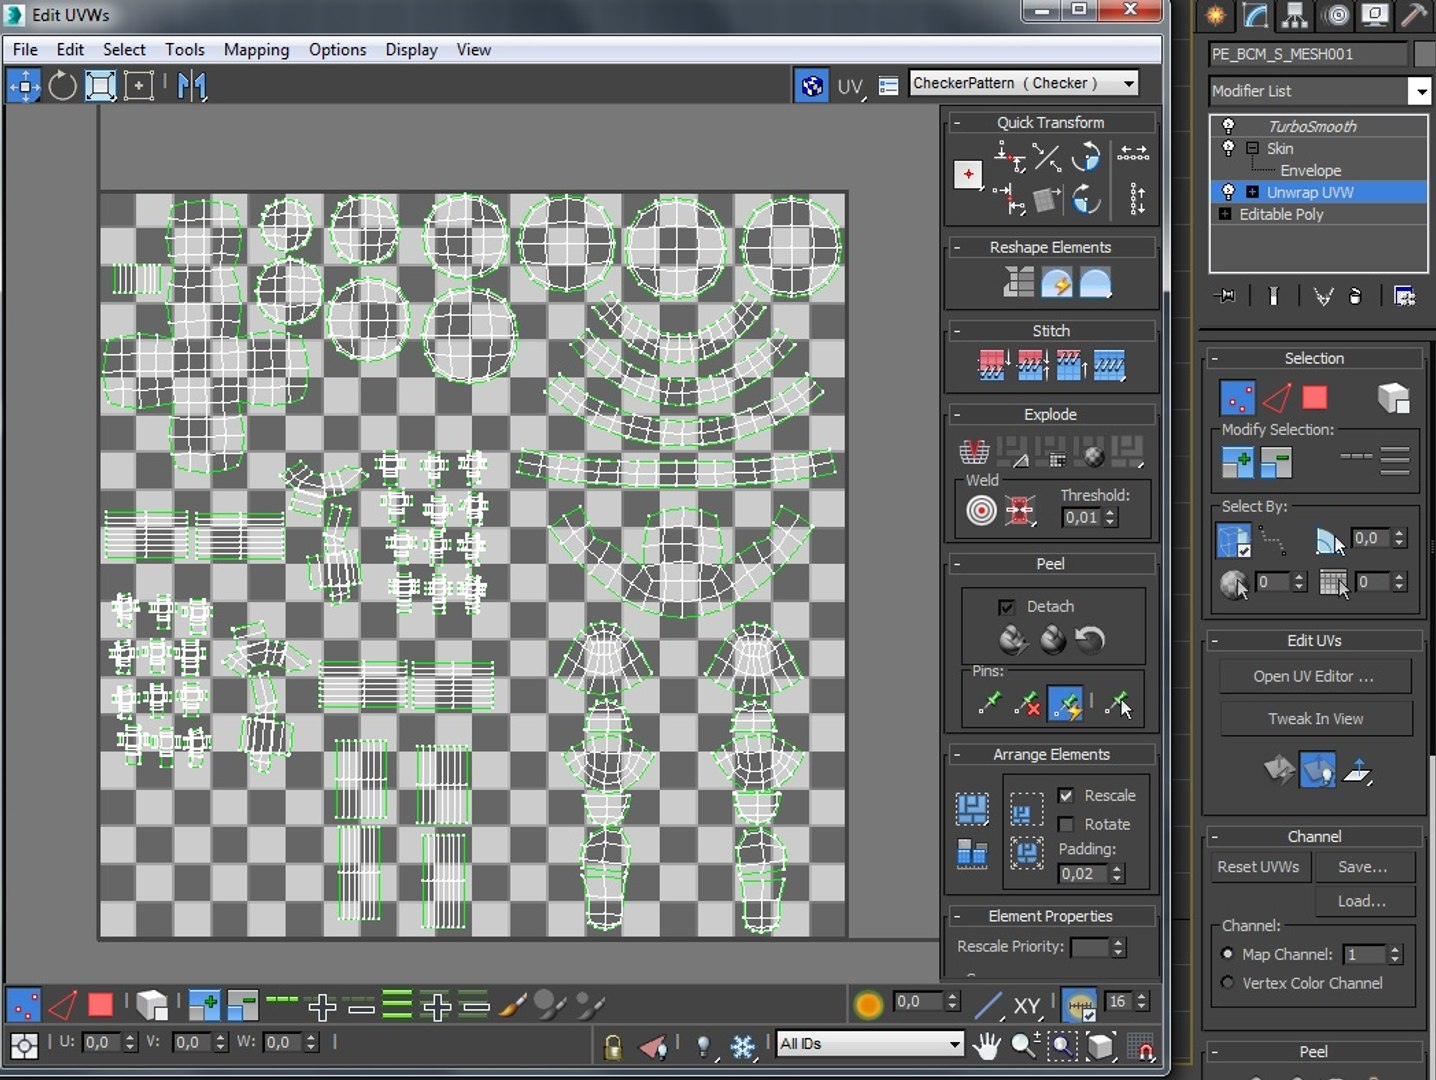
Task: Select Vertex sub-object mode in bottom toolbar
Action: point(24,1005)
